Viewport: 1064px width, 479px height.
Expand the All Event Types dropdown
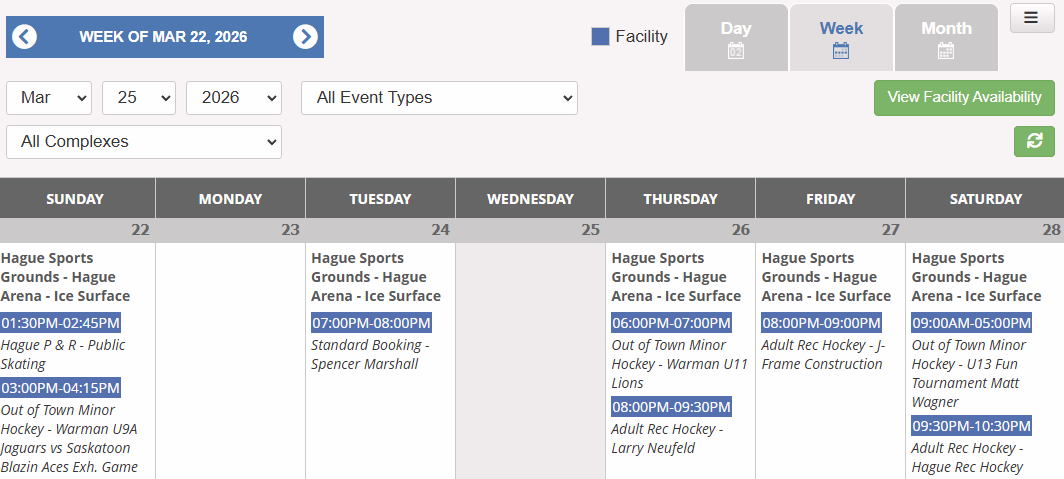coord(439,98)
